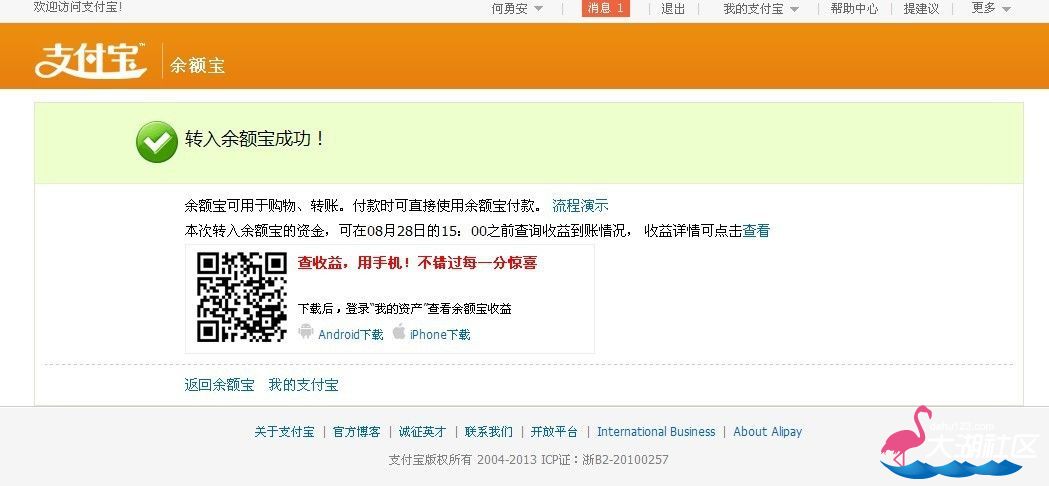
Task: Click 返回余额宝 link
Action: [219, 385]
